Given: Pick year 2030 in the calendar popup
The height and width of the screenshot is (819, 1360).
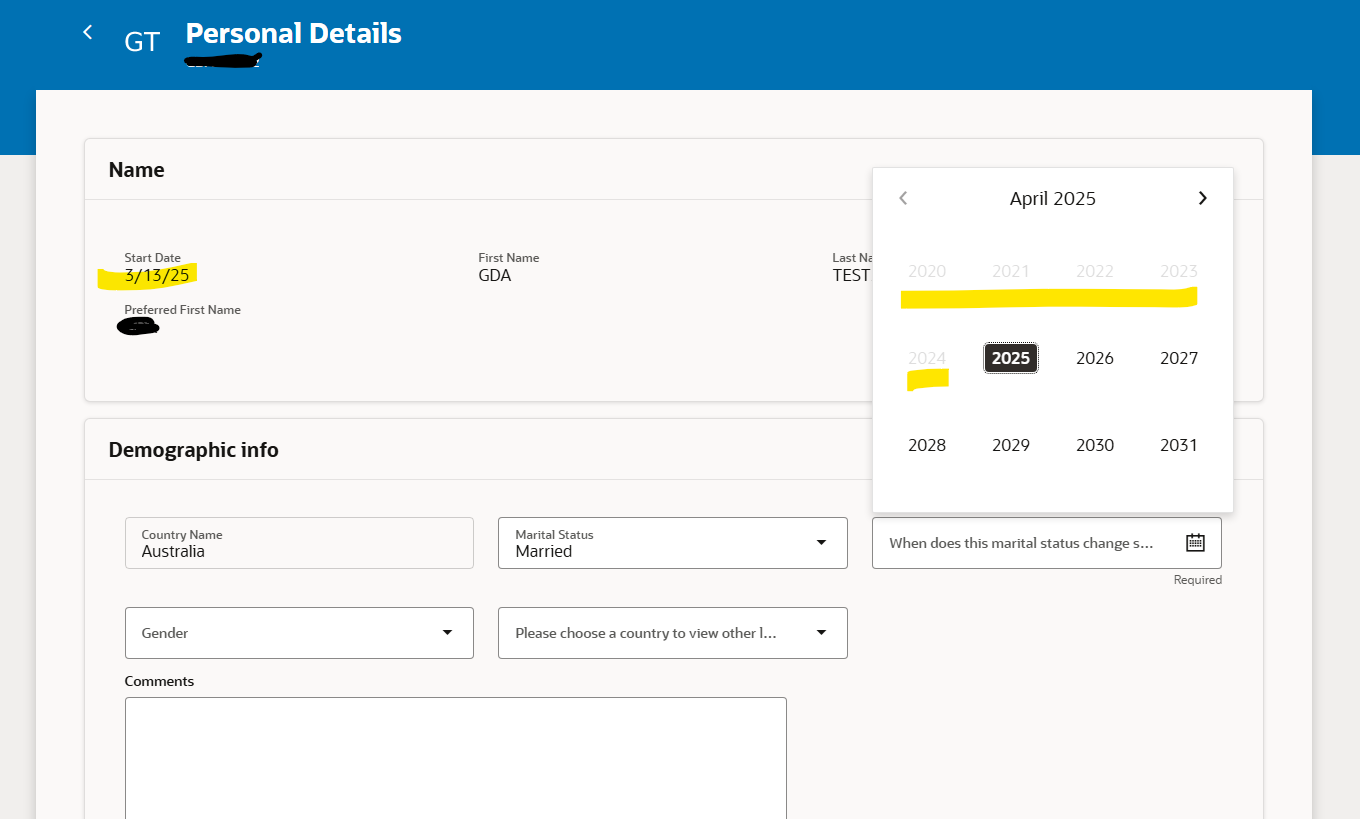Looking at the screenshot, I should [x=1095, y=444].
